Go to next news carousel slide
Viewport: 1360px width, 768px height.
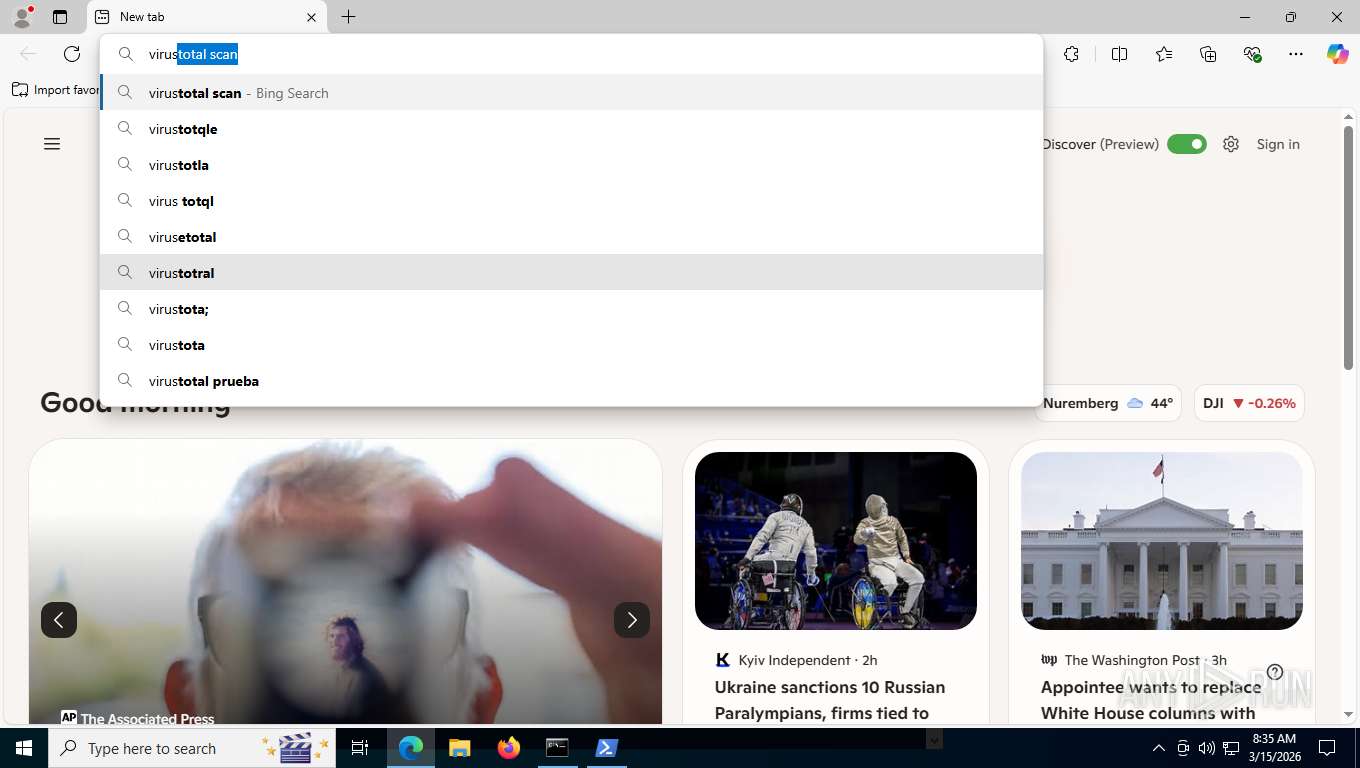pyautogui.click(x=632, y=620)
